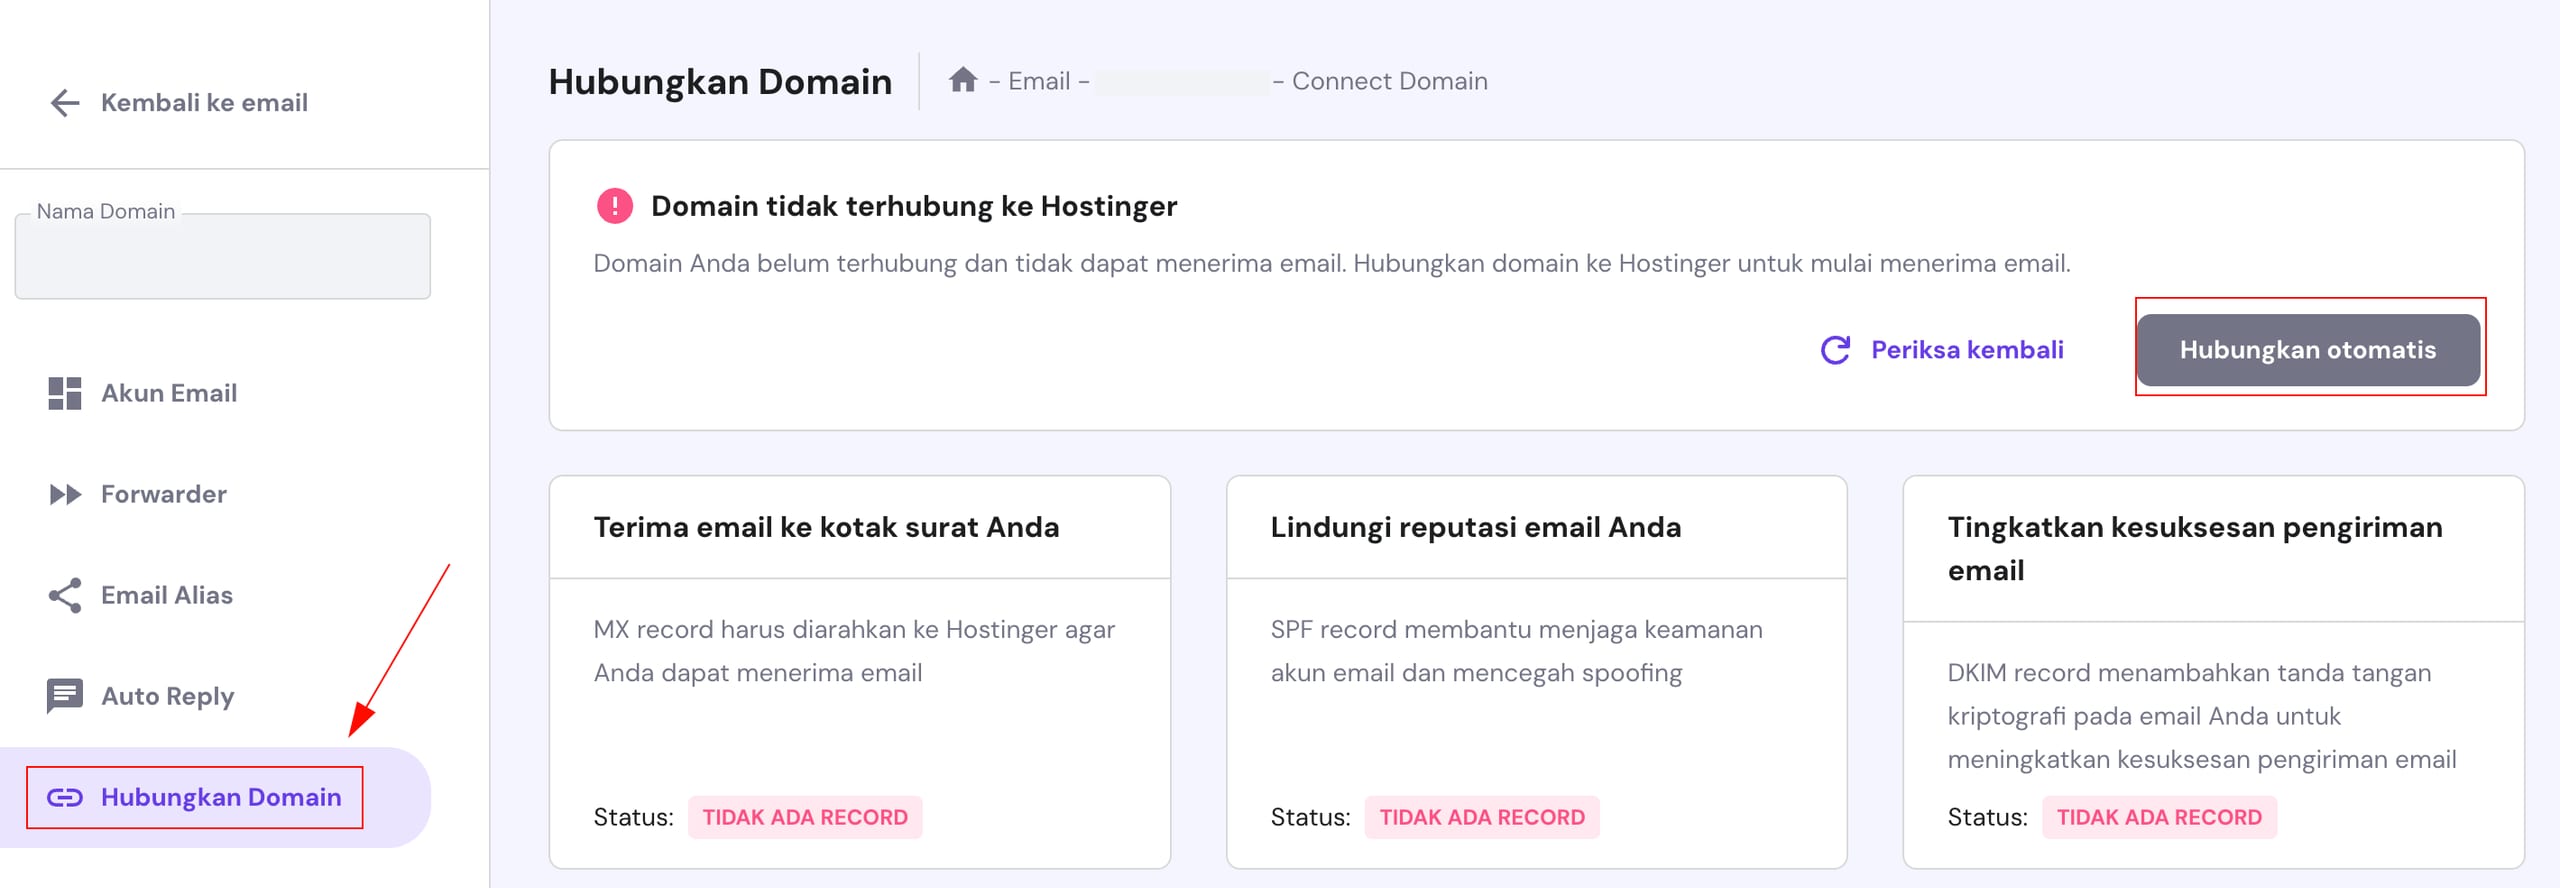Viewport: 2560px width, 888px height.
Task: Click the Hubungkan Domain link icon
Action: pyautogui.click(x=65, y=797)
